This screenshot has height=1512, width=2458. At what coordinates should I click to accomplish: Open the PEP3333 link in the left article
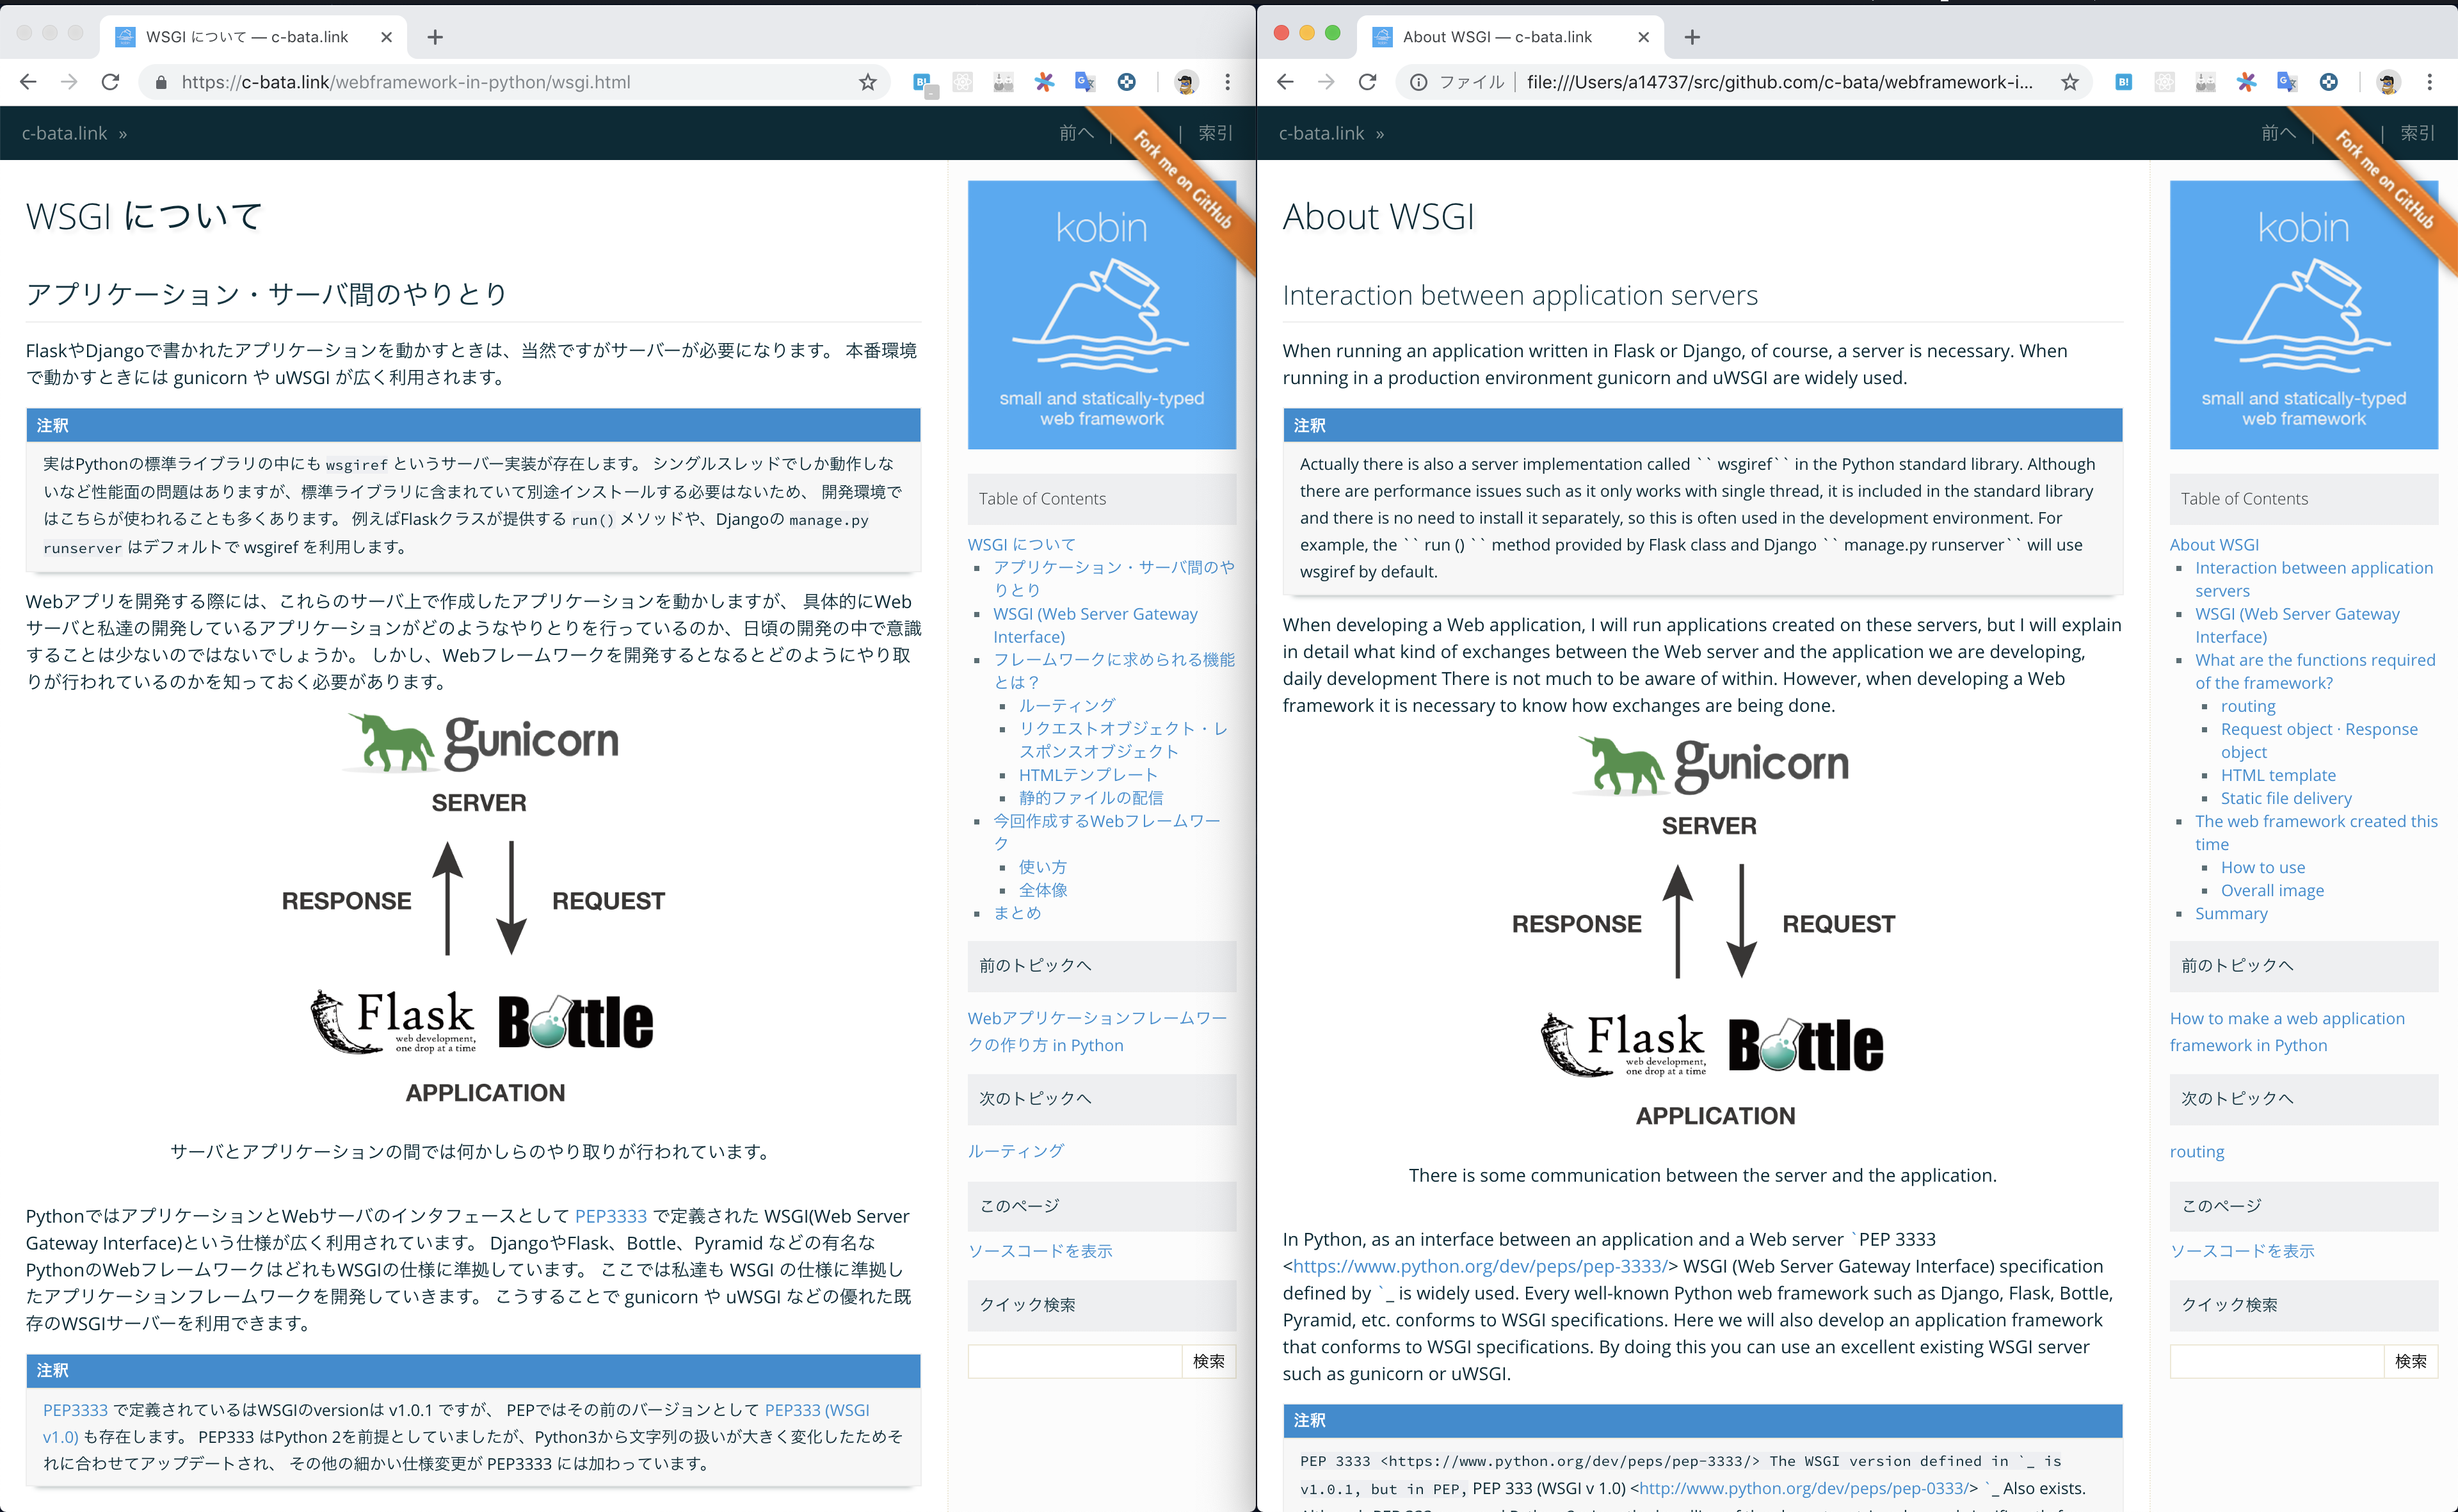click(610, 1216)
